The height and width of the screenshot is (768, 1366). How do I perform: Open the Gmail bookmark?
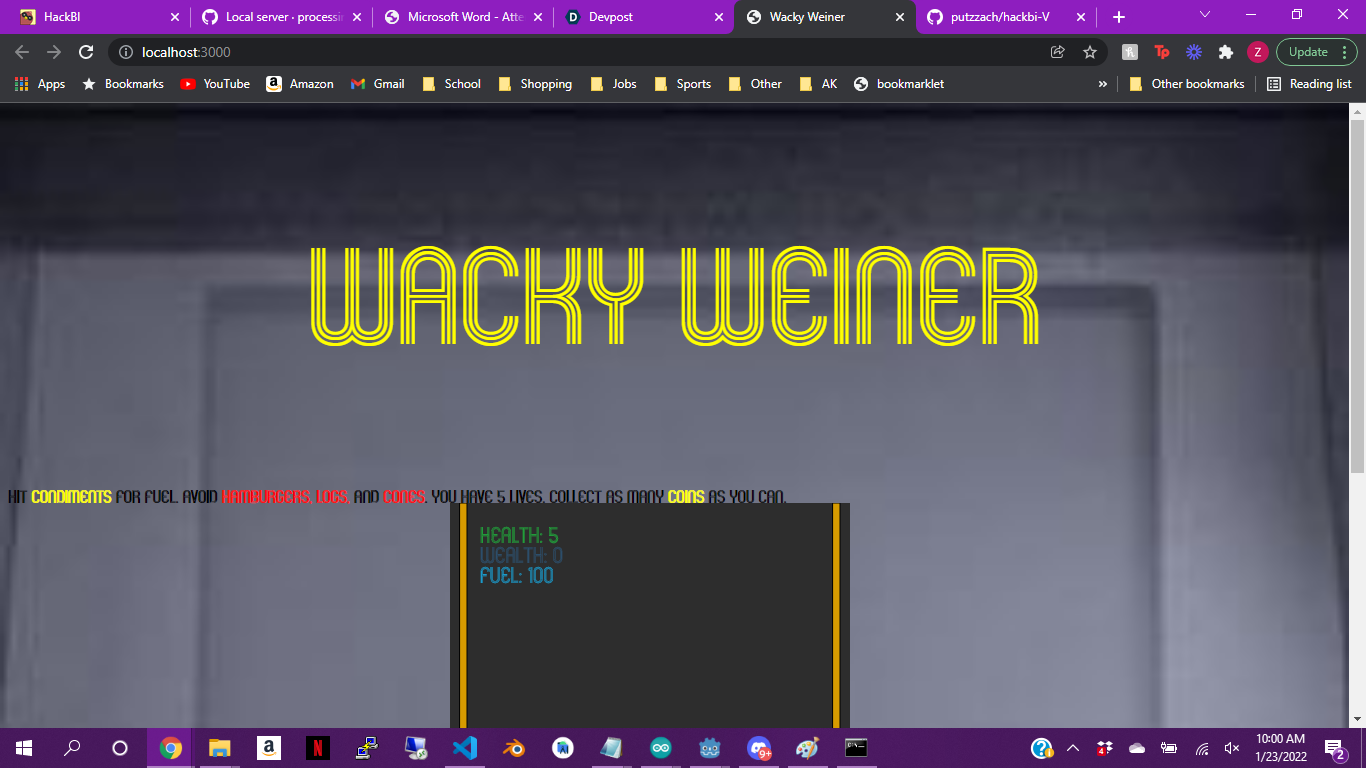378,84
